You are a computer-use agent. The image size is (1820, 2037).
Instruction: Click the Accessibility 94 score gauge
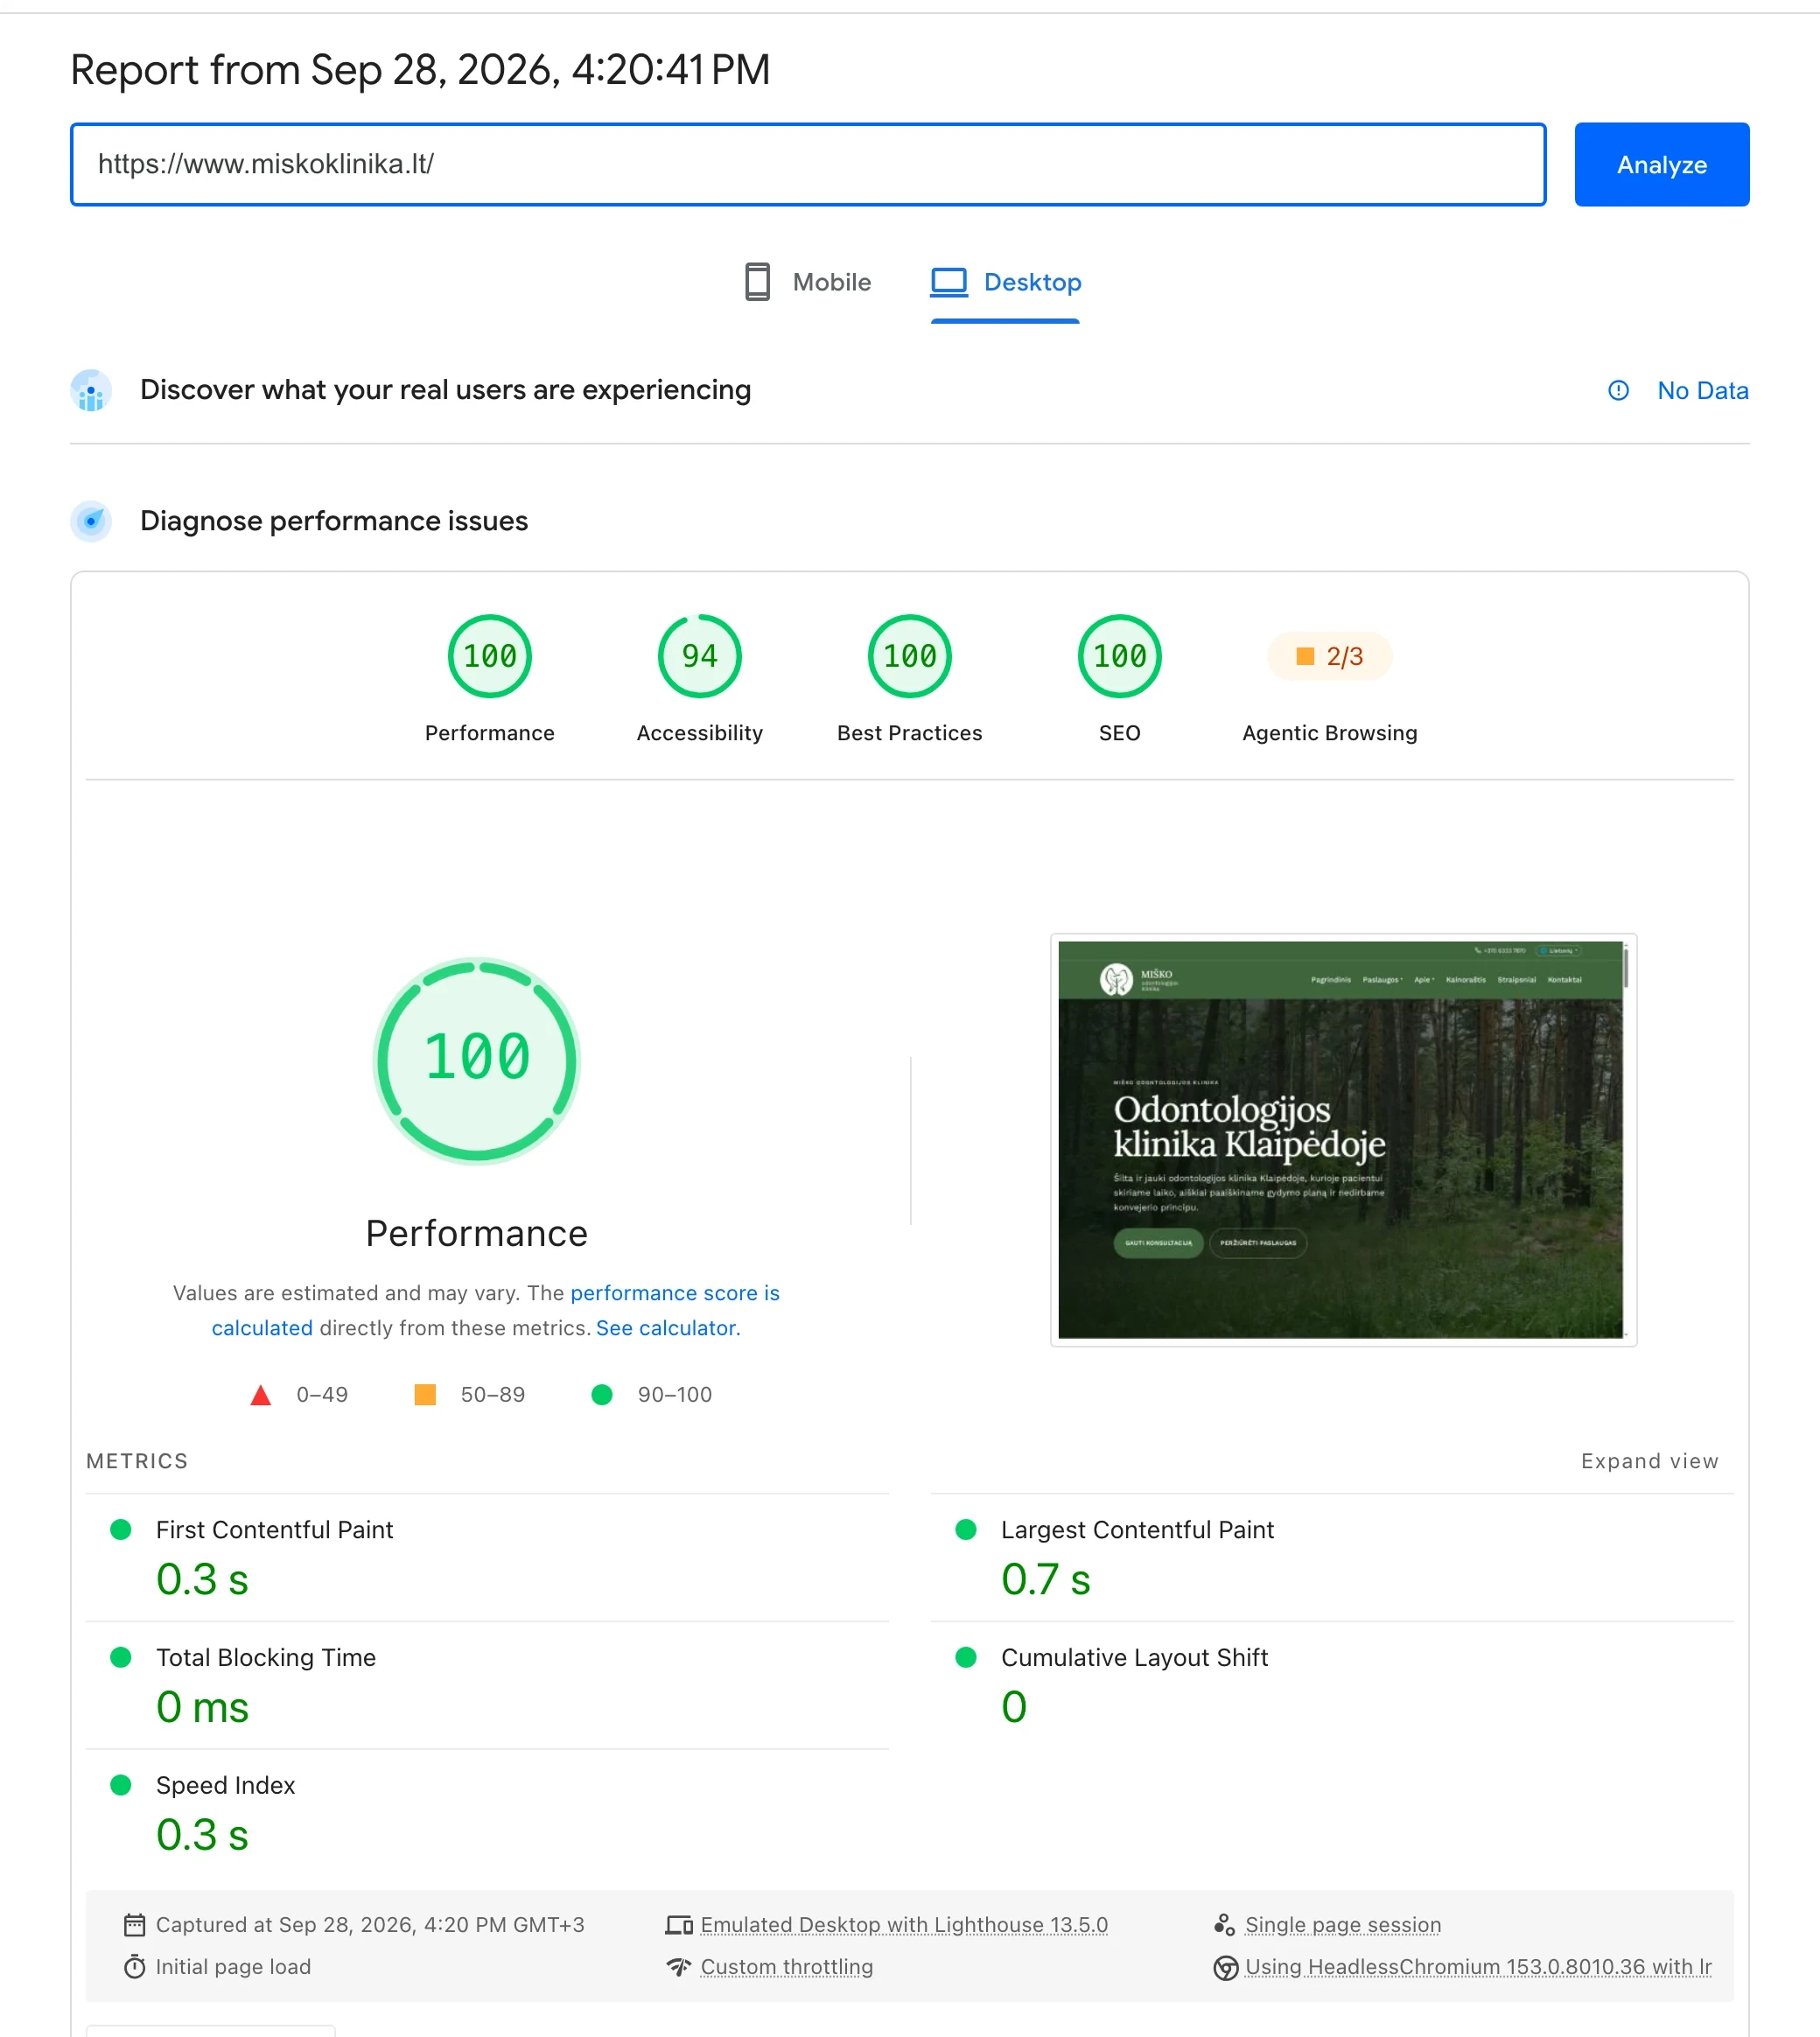click(x=699, y=656)
